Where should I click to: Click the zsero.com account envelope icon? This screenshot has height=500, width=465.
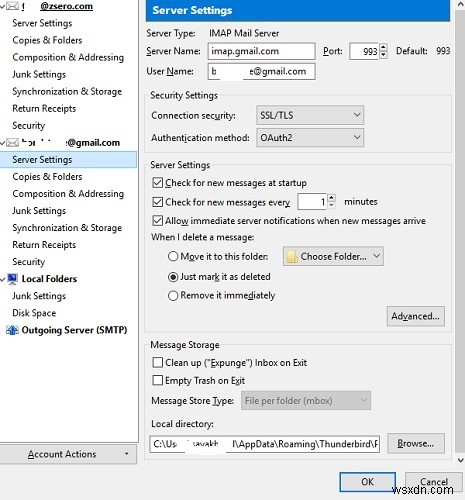pos(12,6)
